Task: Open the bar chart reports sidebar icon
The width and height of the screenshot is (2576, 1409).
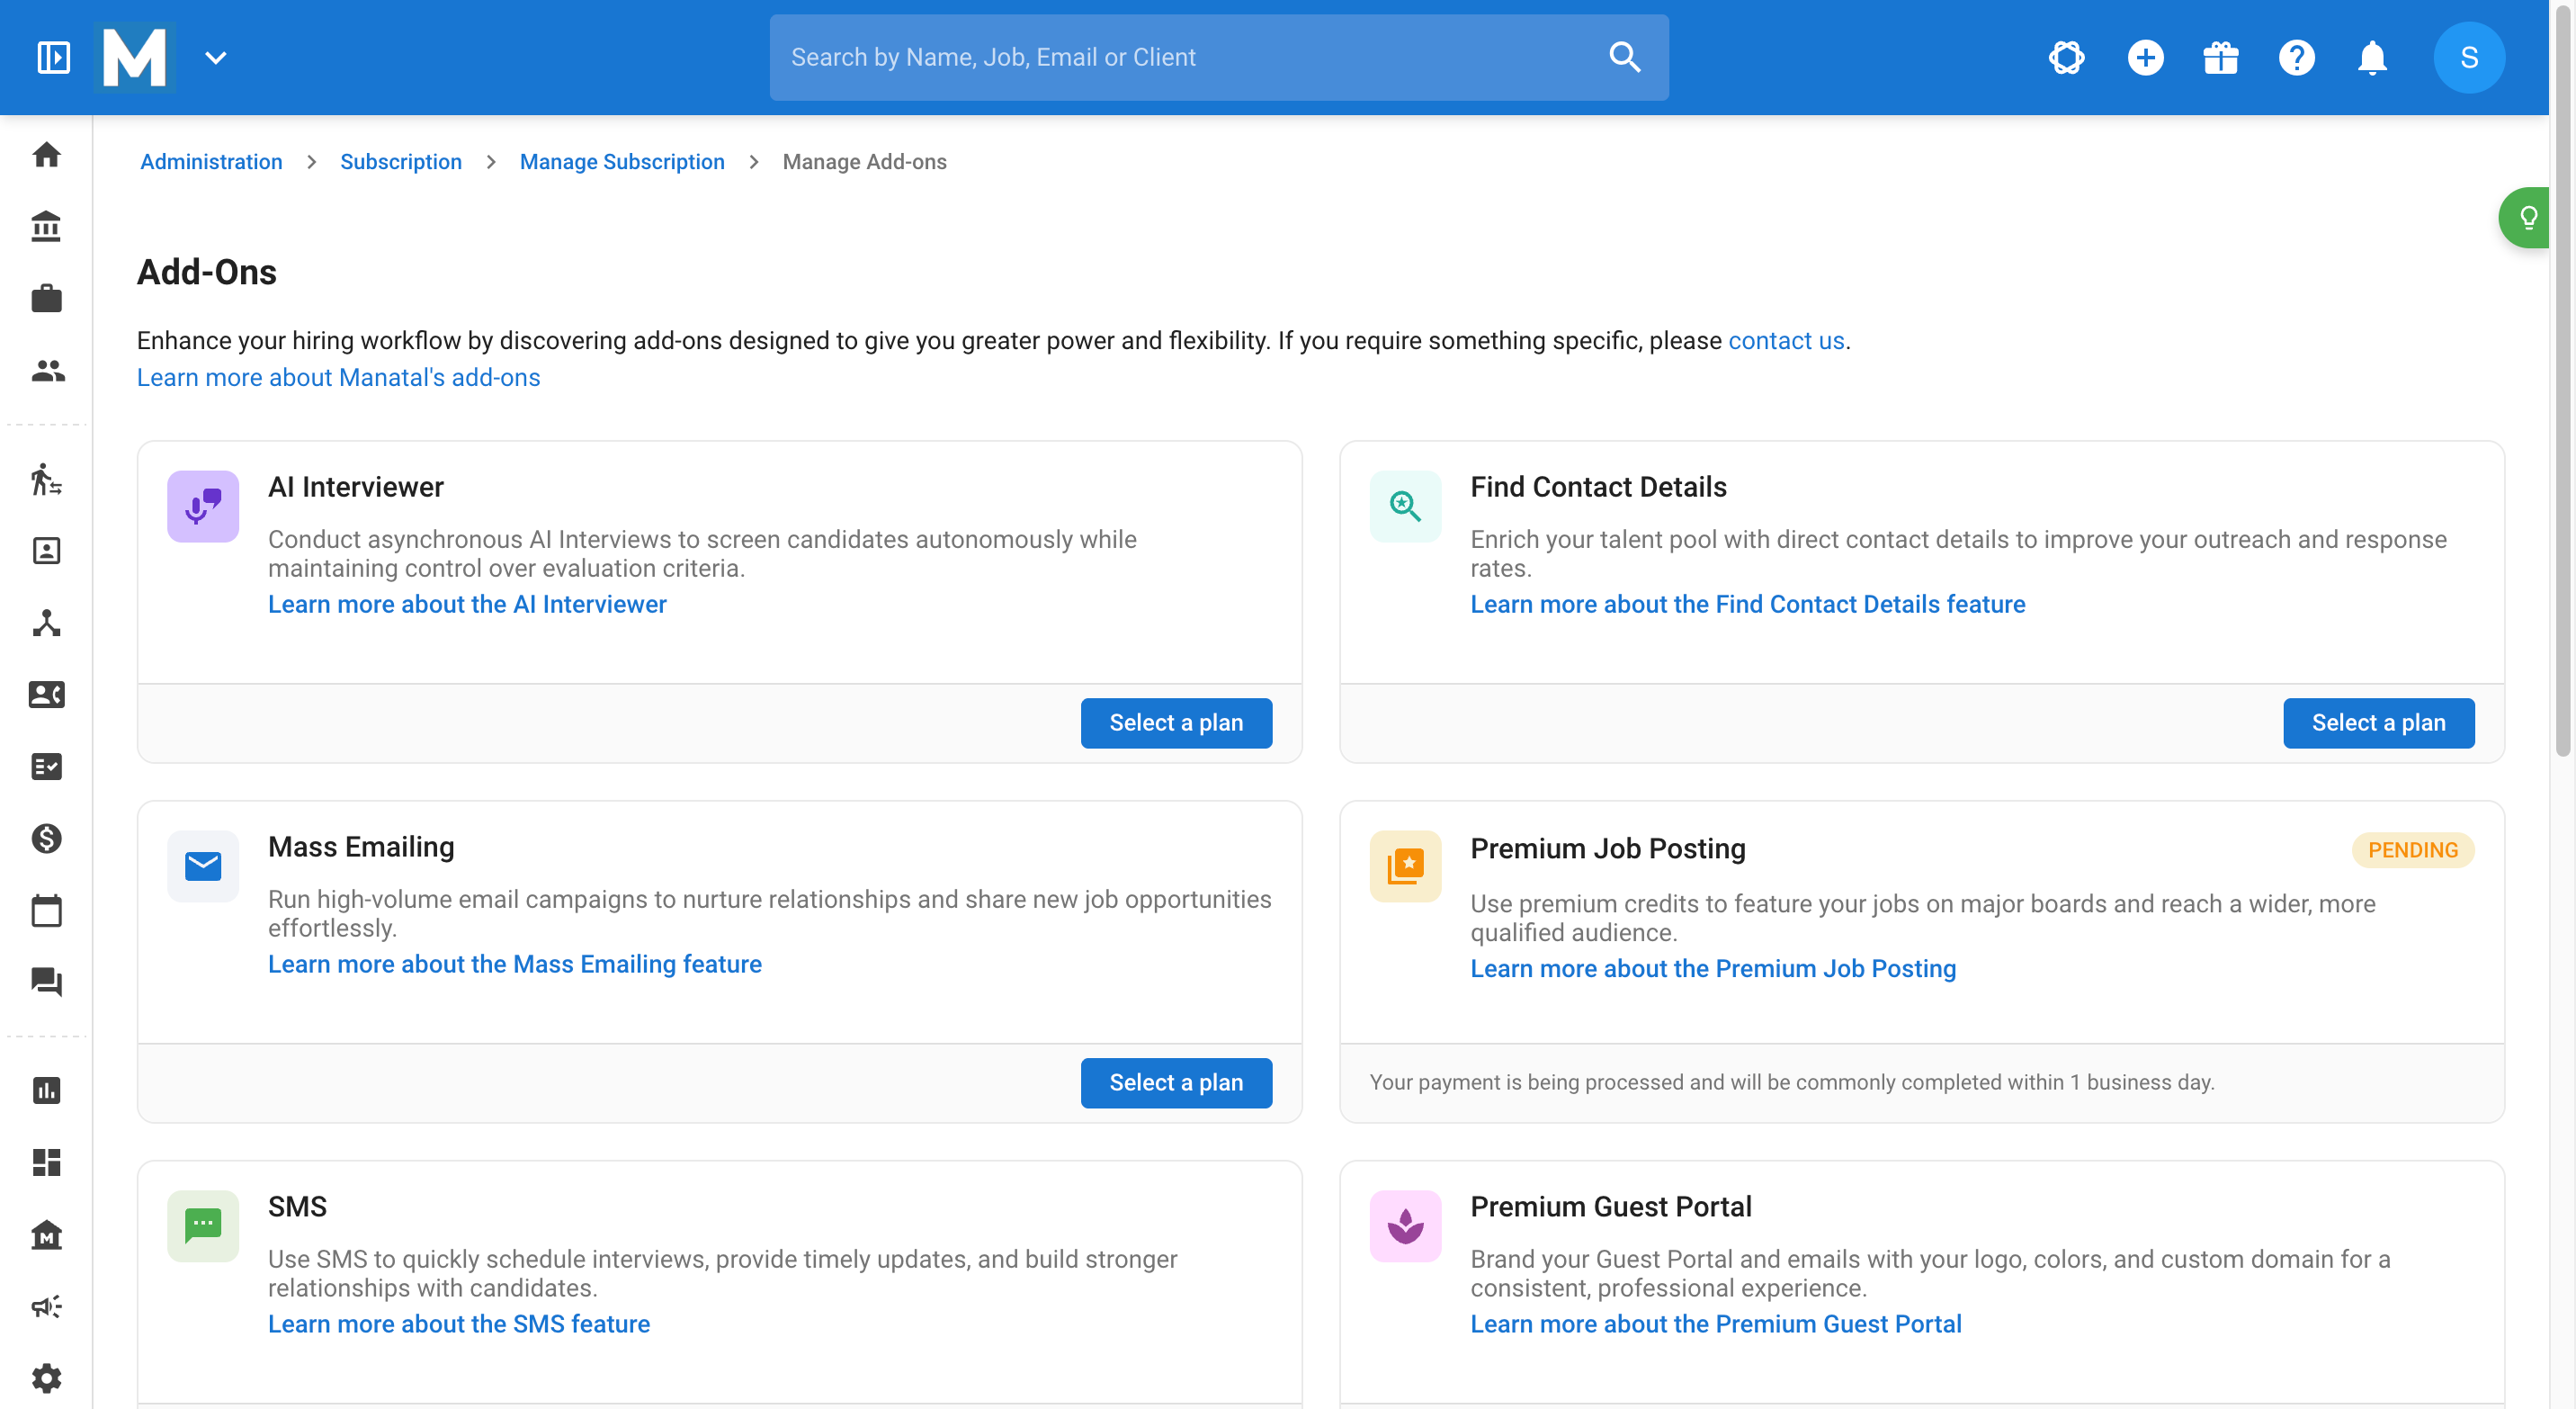Action: (47, 1090)
